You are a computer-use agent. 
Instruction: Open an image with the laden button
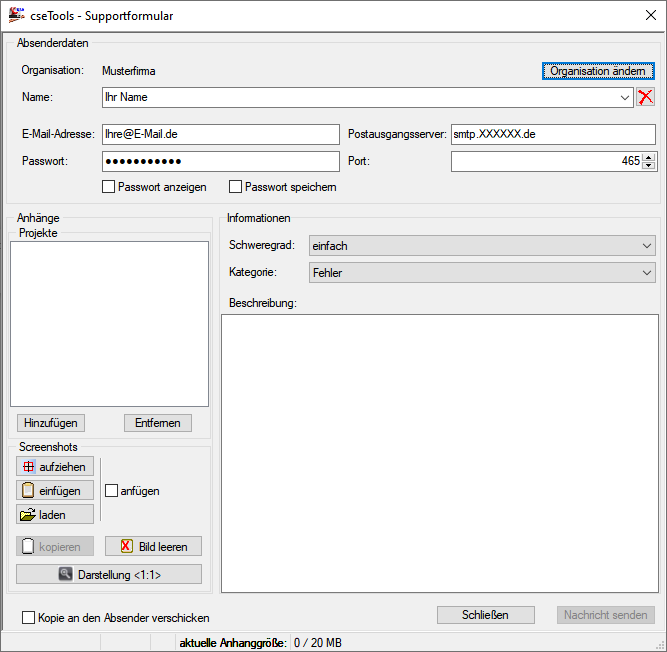(x=55, y=514)
